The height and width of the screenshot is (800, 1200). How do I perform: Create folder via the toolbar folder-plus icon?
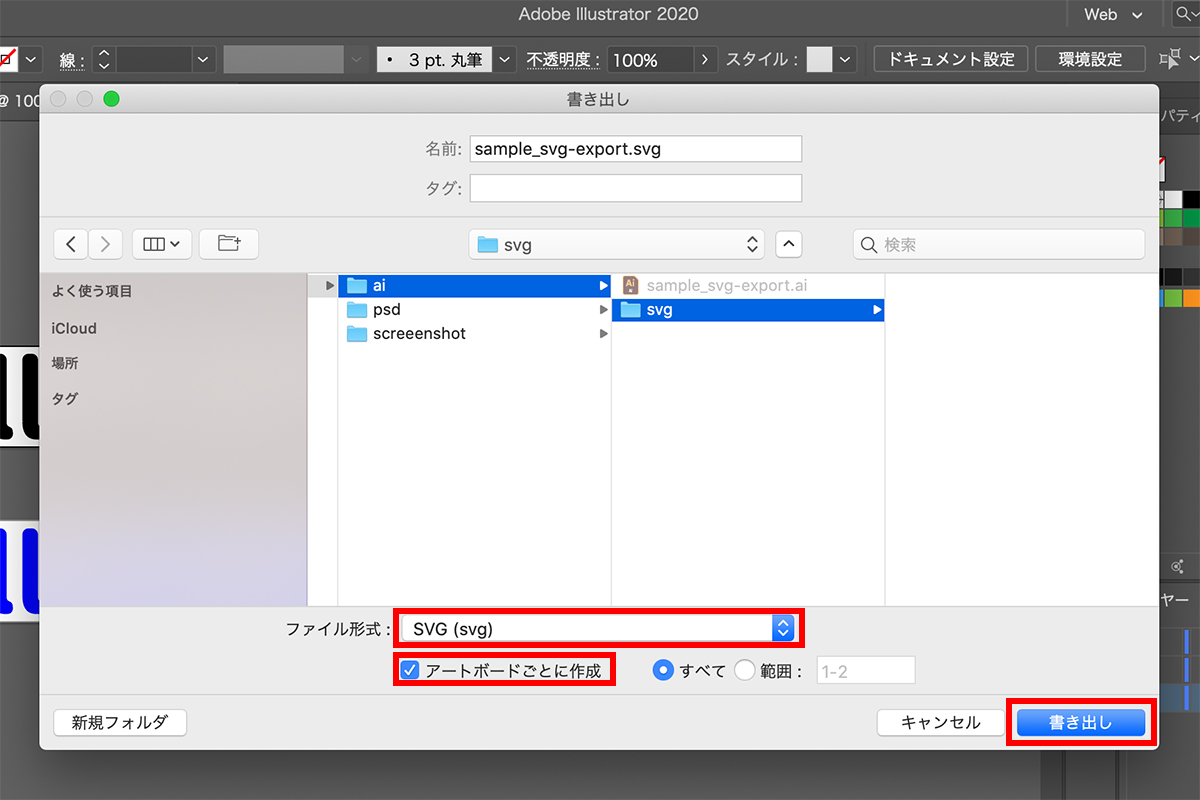coord(229,244)
